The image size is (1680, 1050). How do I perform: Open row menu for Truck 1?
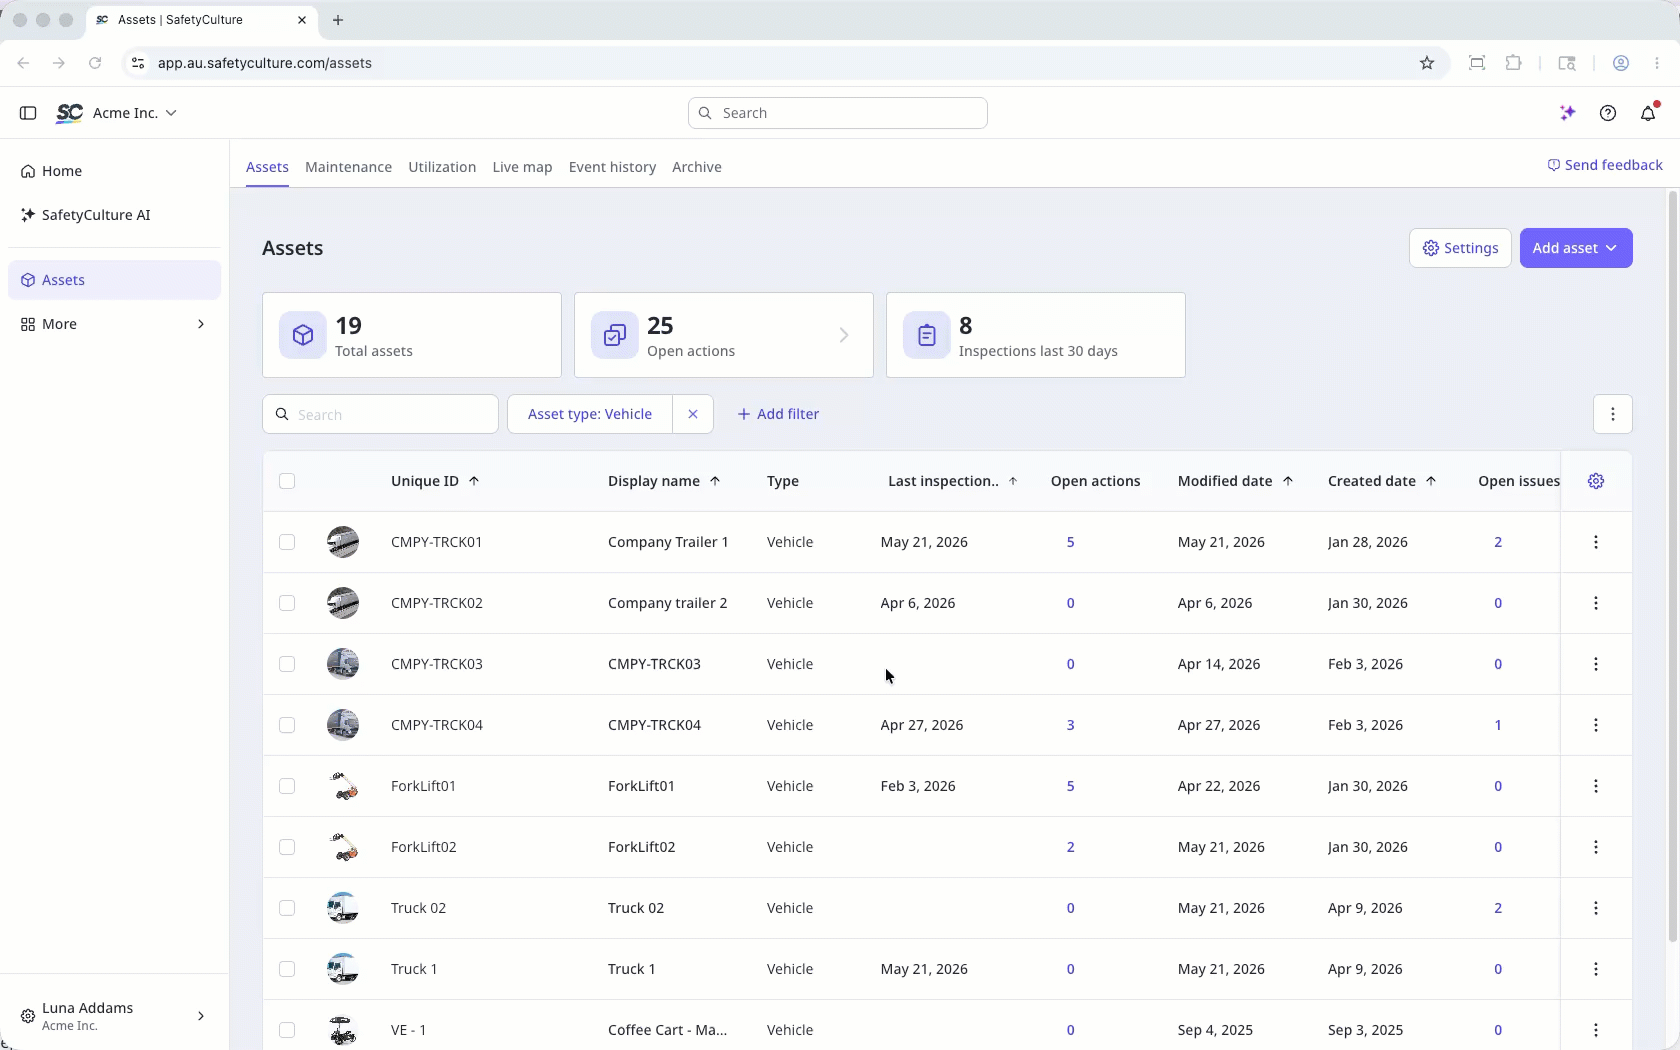tap(1596, 969)
